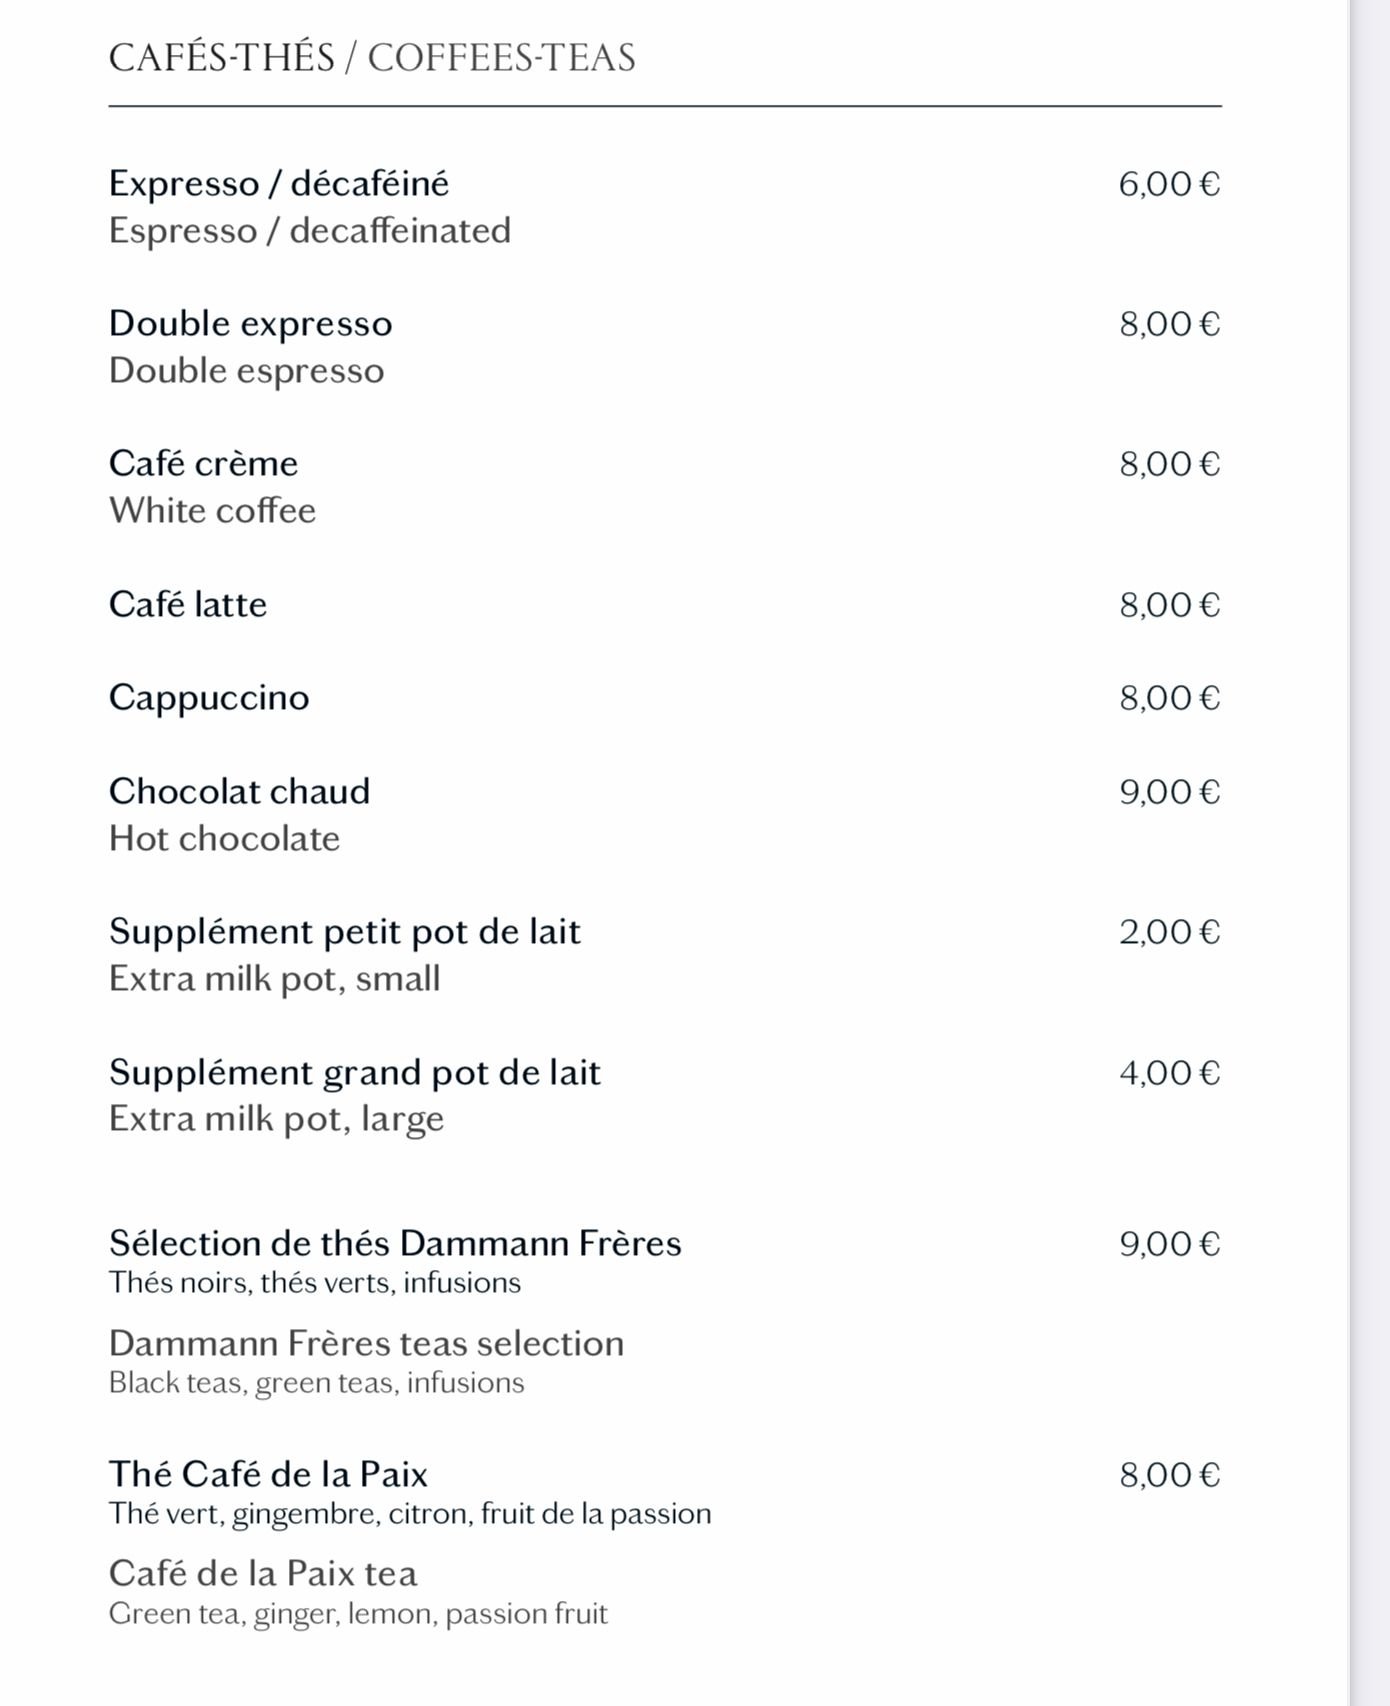Select the Café crème item
Screen dimensions: 1390x1706
pos(204,464)
